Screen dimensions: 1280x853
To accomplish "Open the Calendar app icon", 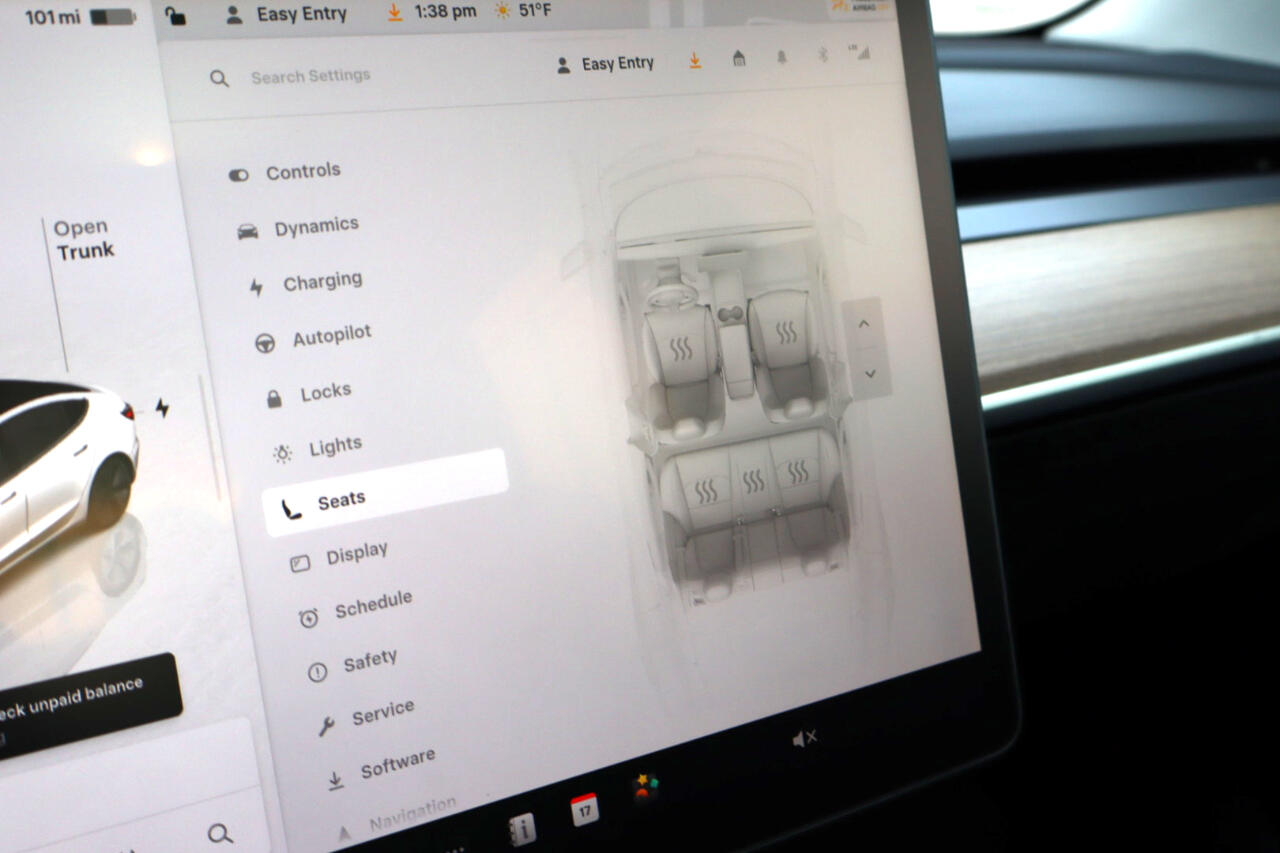I will click(x=584, y=809).
